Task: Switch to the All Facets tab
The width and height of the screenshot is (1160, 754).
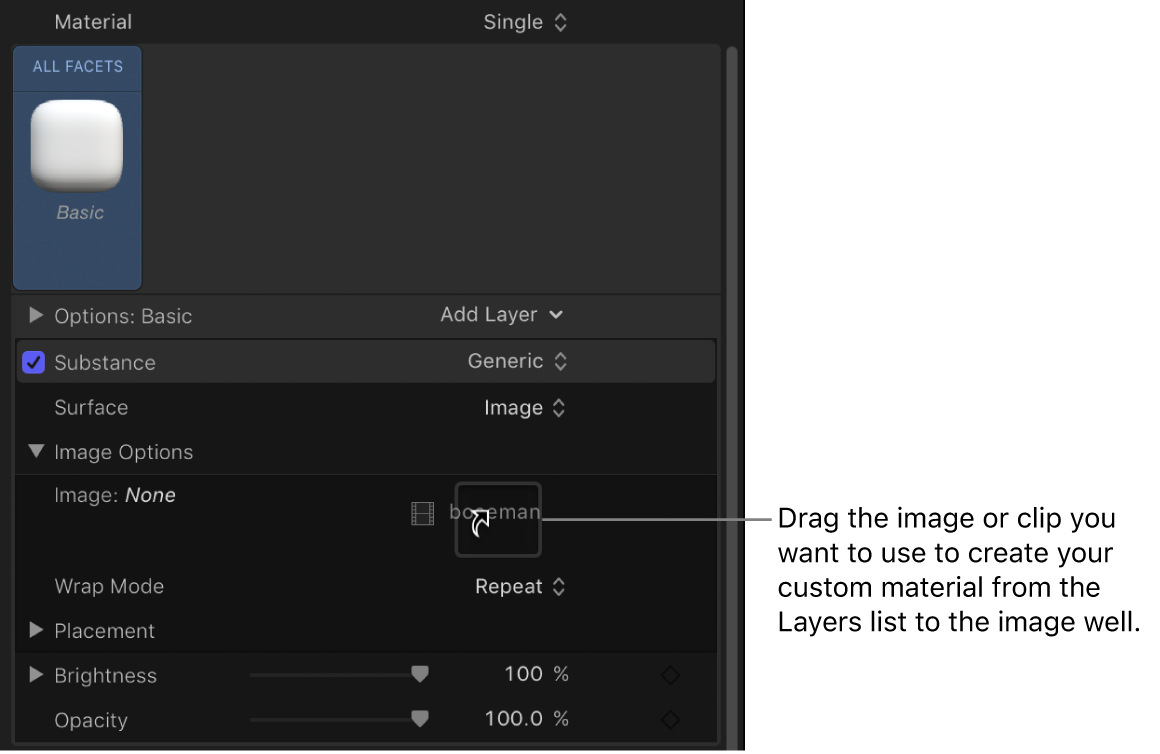Action: click(77, 67)
